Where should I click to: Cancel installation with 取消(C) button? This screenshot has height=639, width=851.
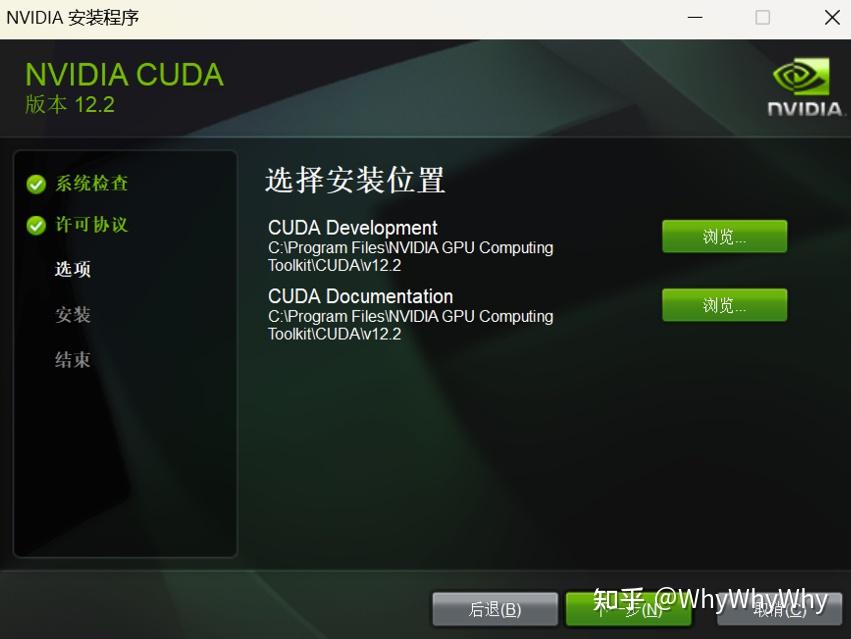[779, 609]
